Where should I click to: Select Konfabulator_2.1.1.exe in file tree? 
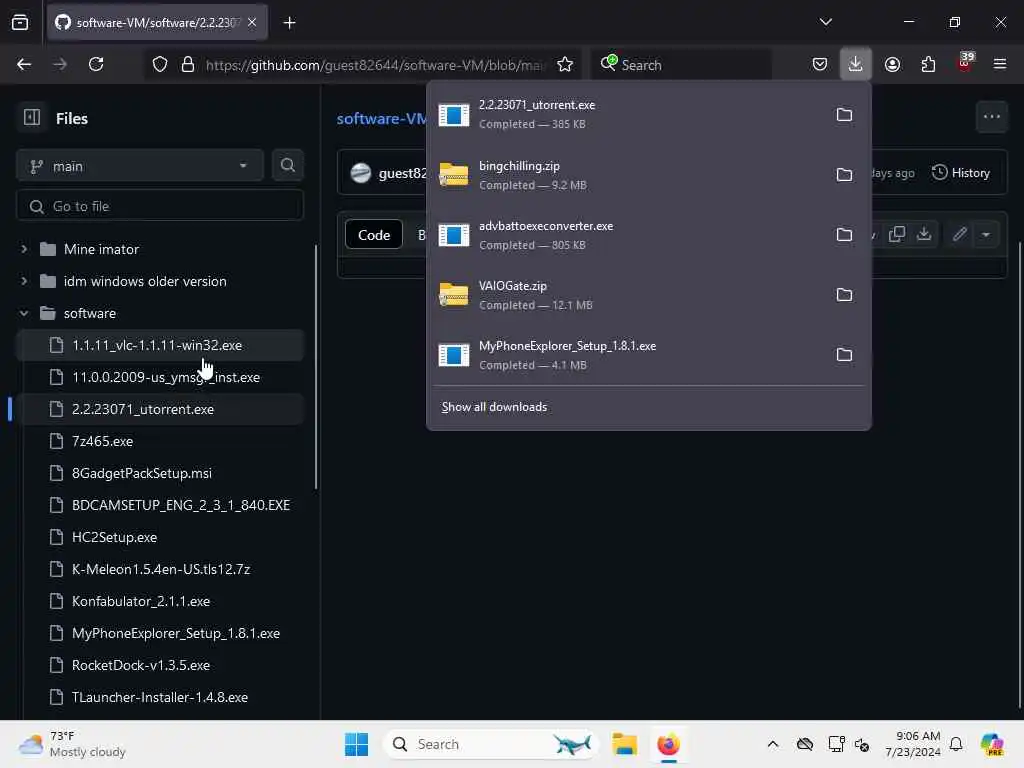[x=160, y=601]
